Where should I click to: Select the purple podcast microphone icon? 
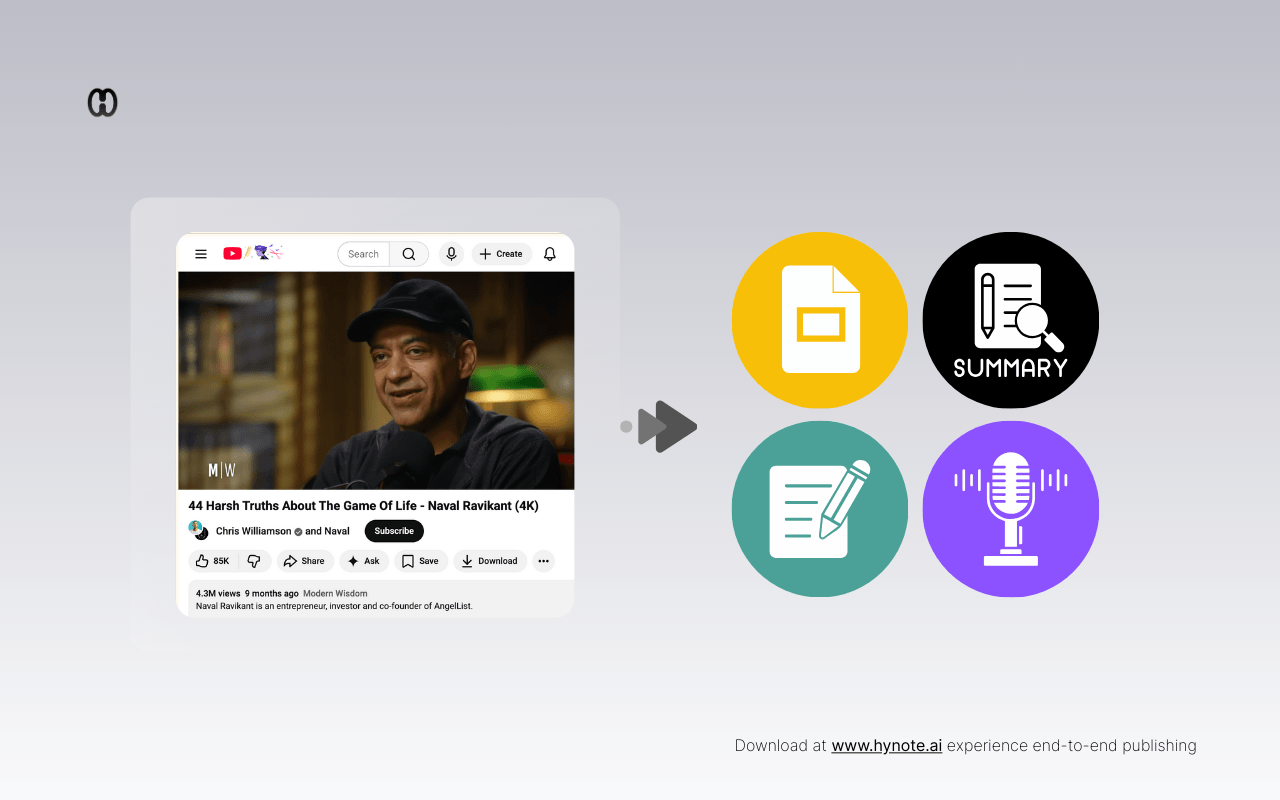[x=1010, y=509]
